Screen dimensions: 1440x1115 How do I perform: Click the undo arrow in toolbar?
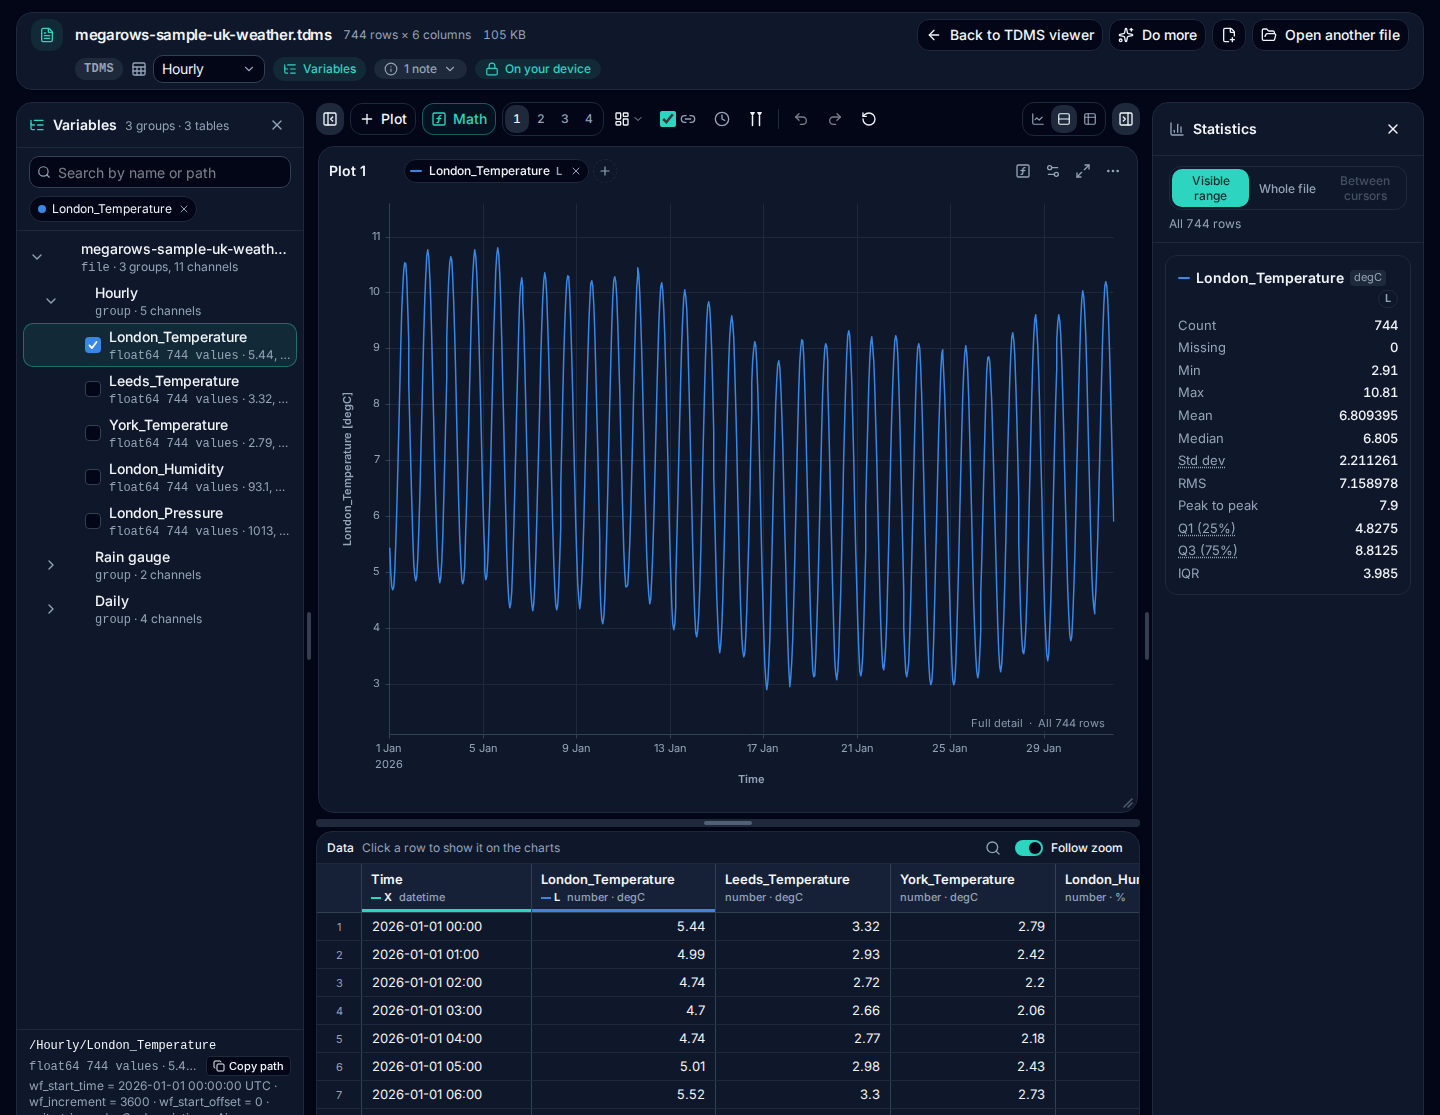[x=801, y=119]
